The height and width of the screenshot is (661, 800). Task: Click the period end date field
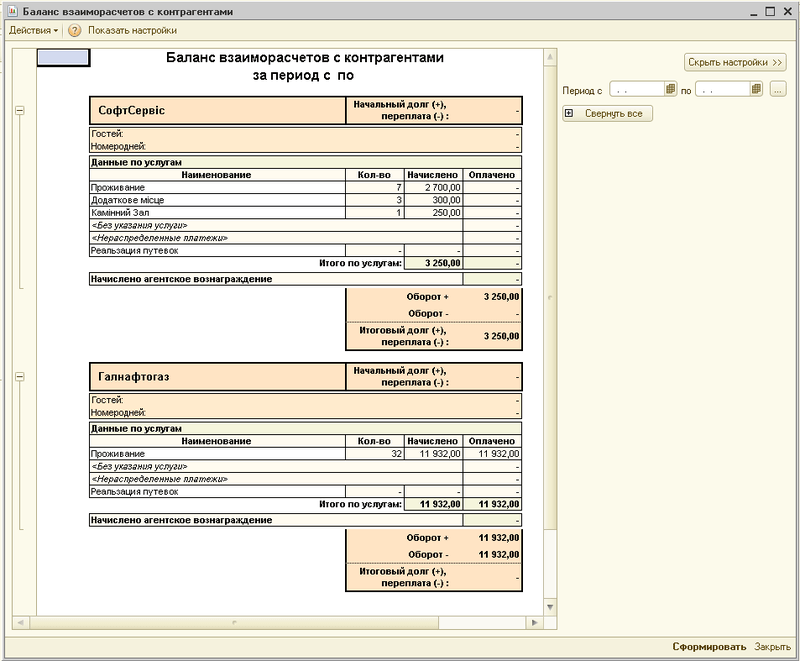(x=721, y=90)
